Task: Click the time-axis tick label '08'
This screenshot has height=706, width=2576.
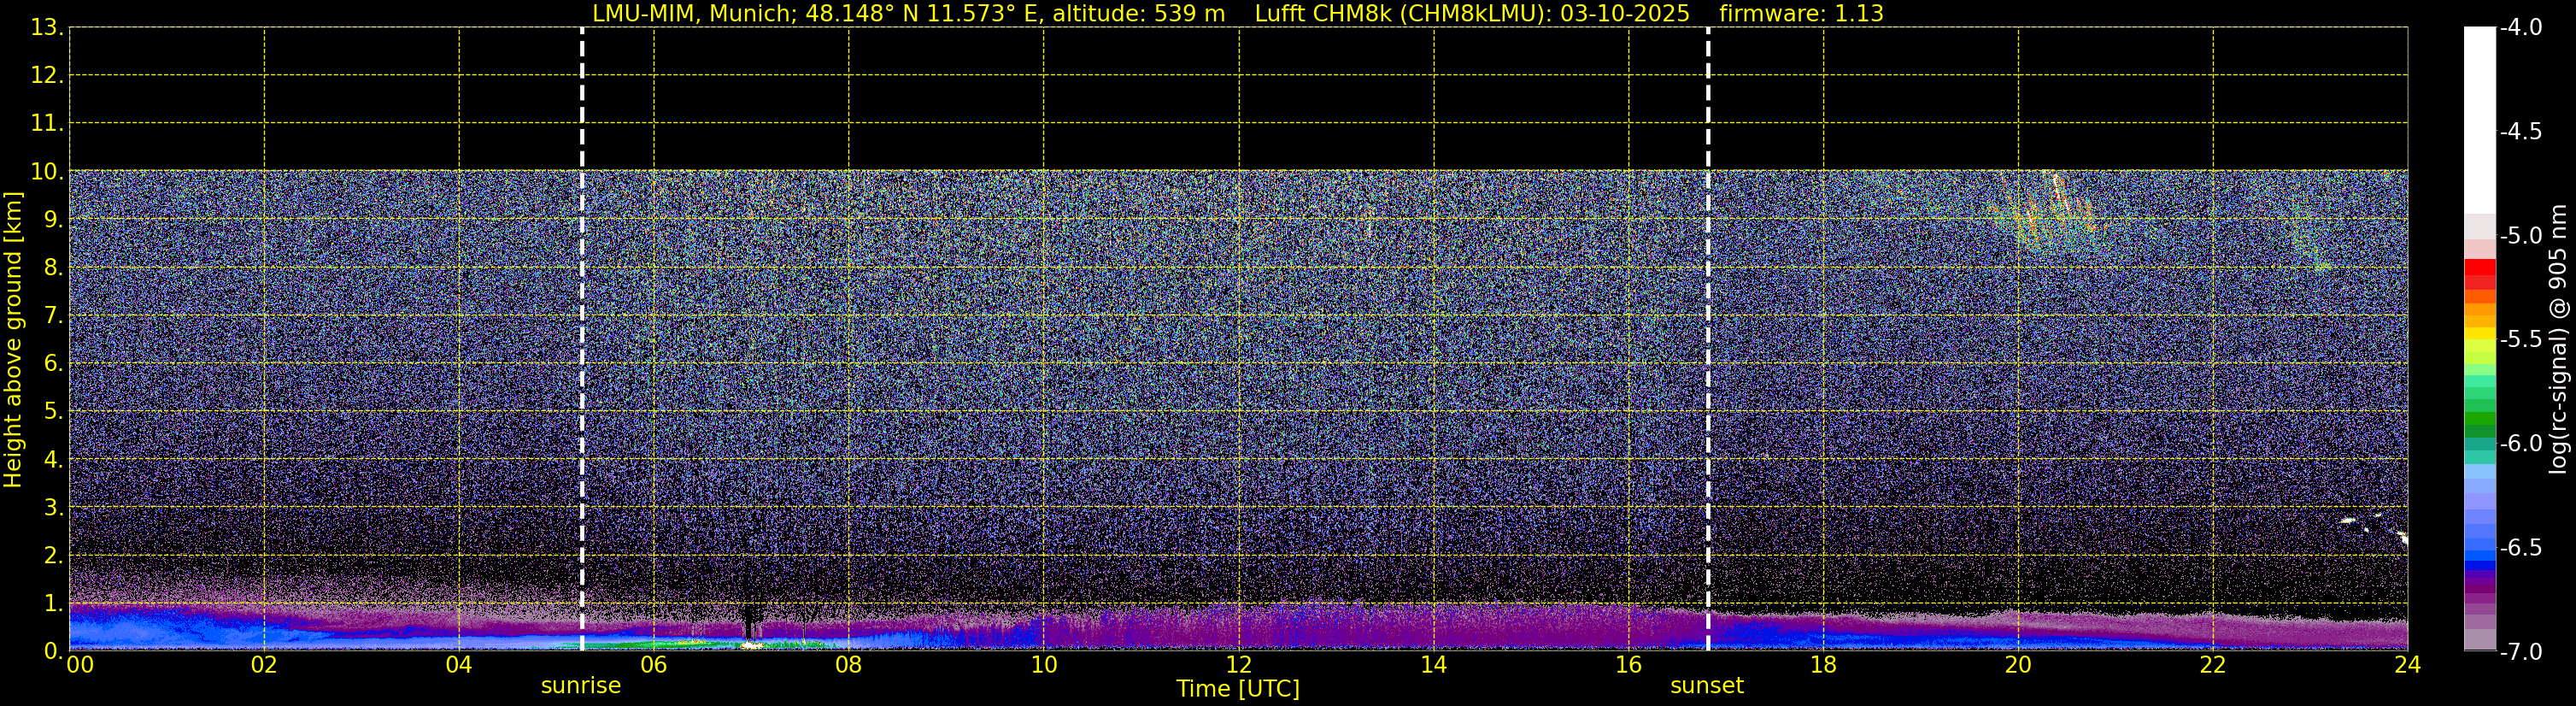Action: (x=849, y=665)
